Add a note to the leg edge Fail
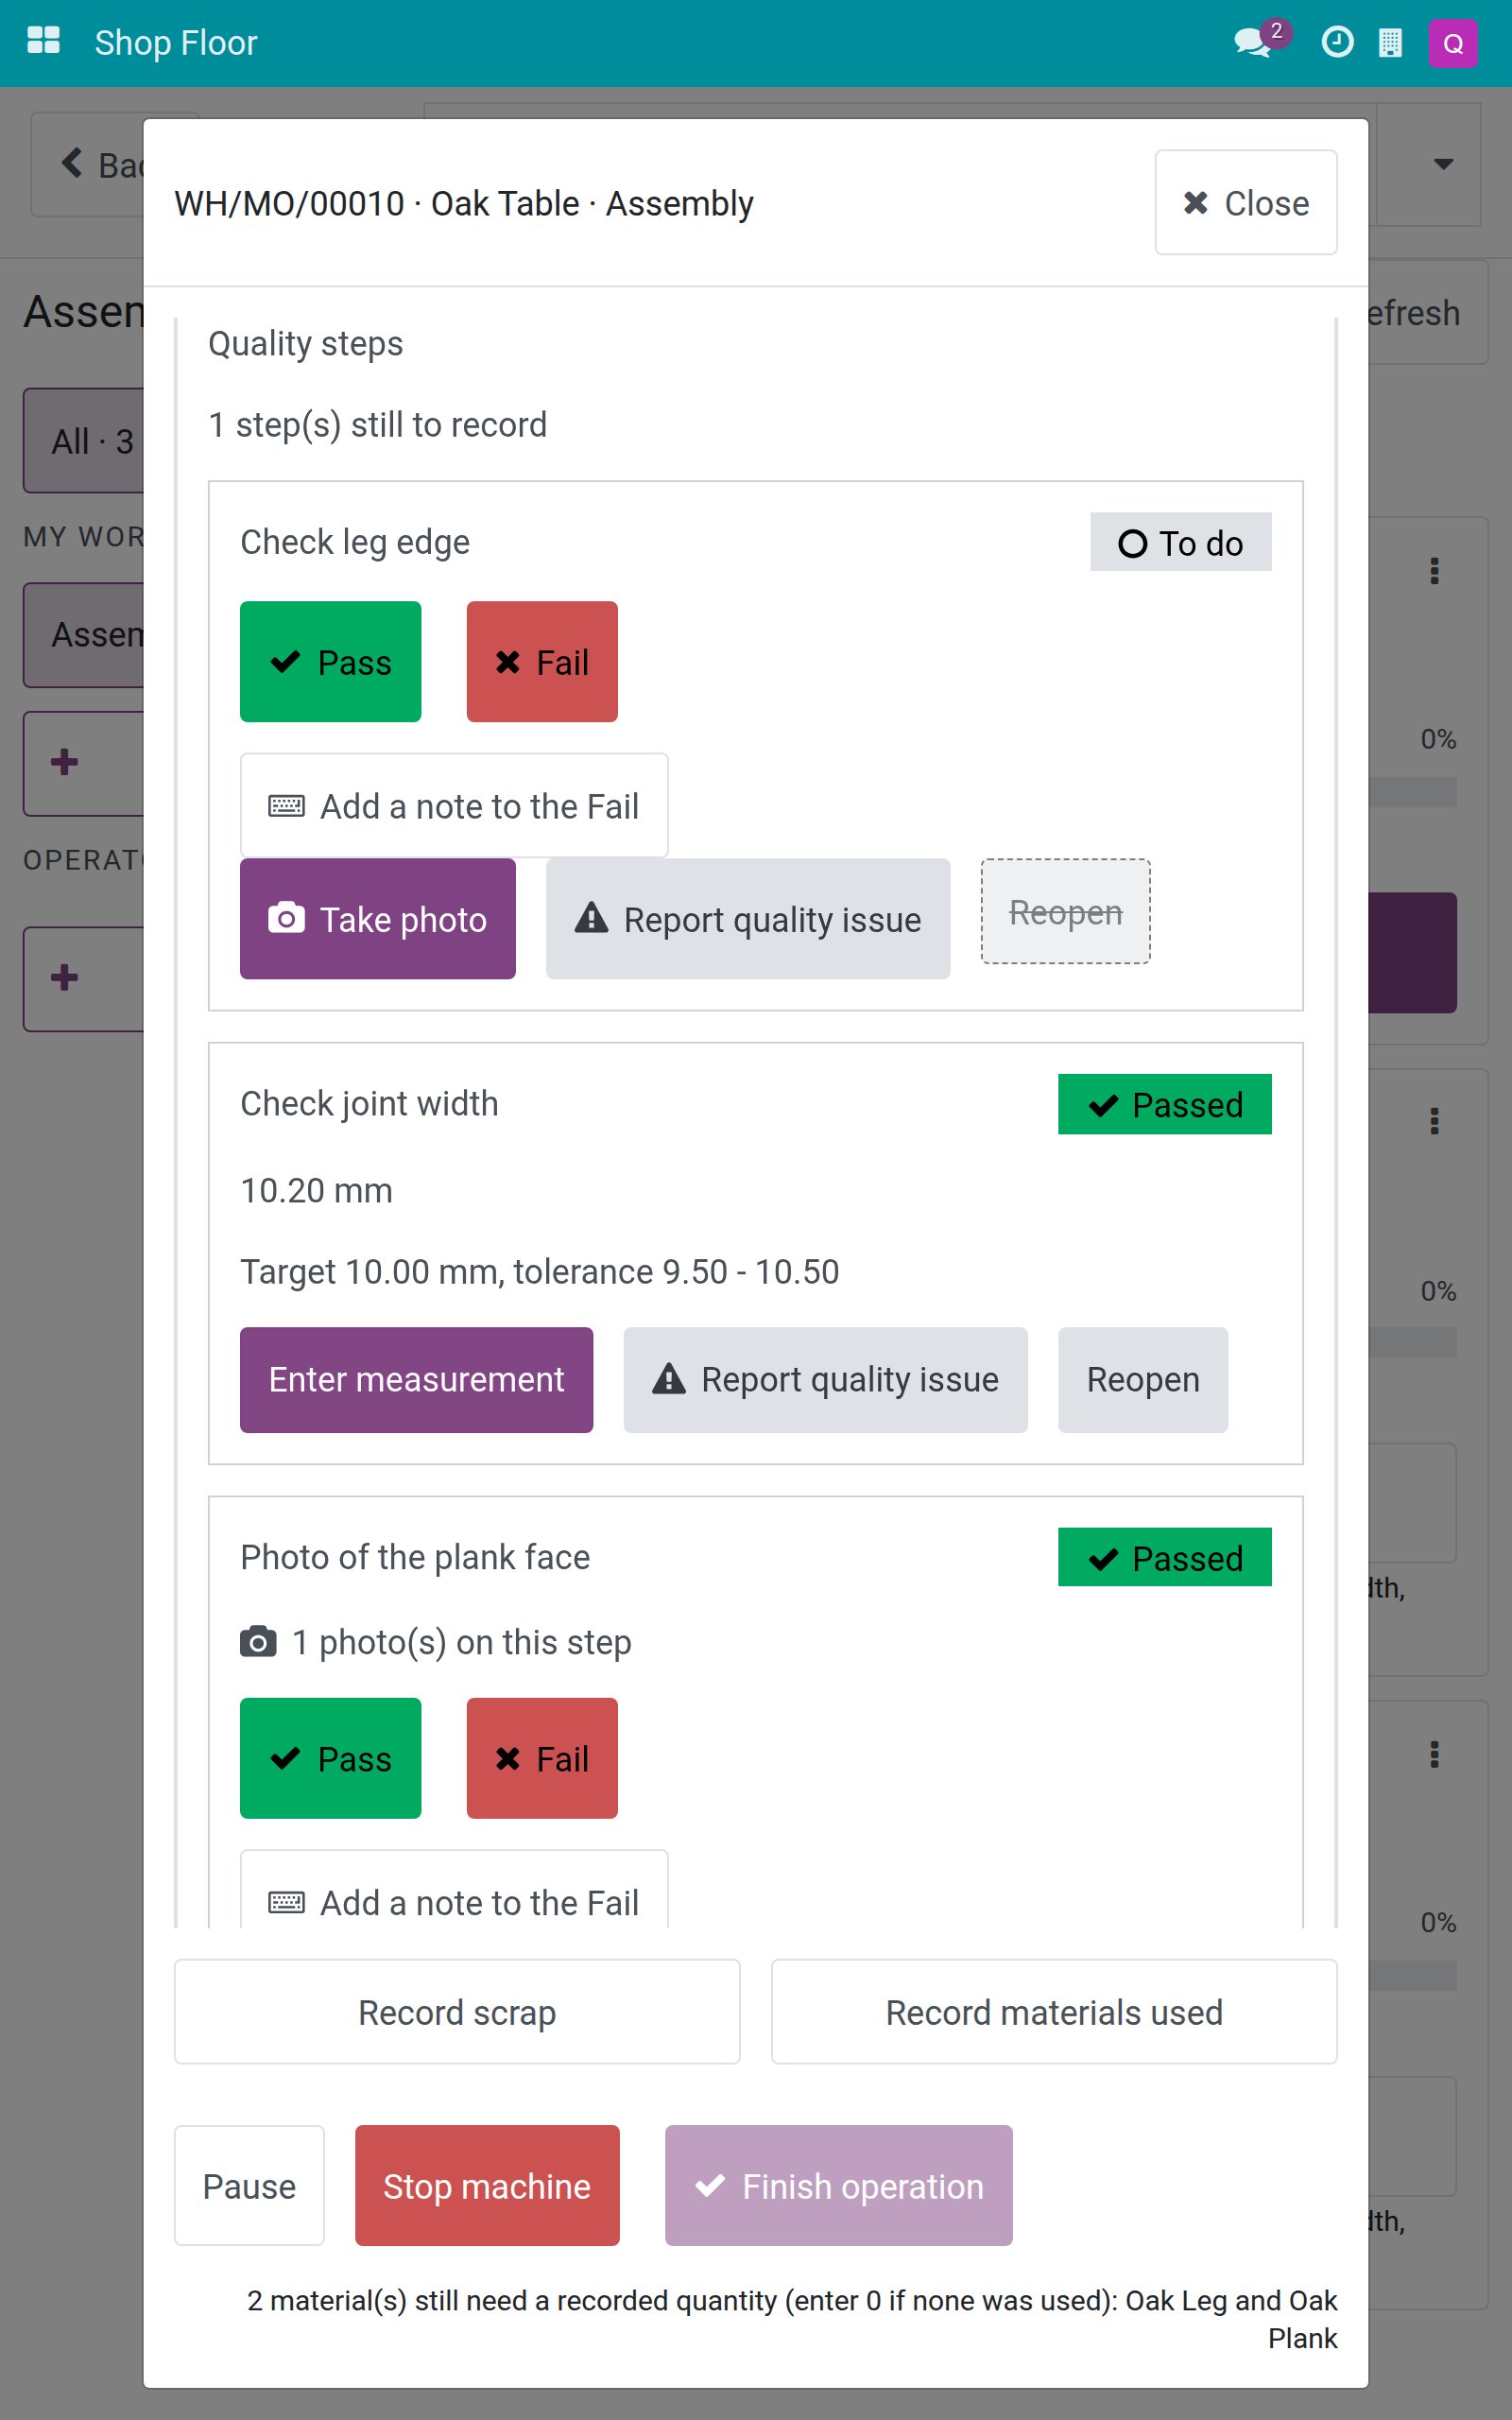 click(454, 805)
